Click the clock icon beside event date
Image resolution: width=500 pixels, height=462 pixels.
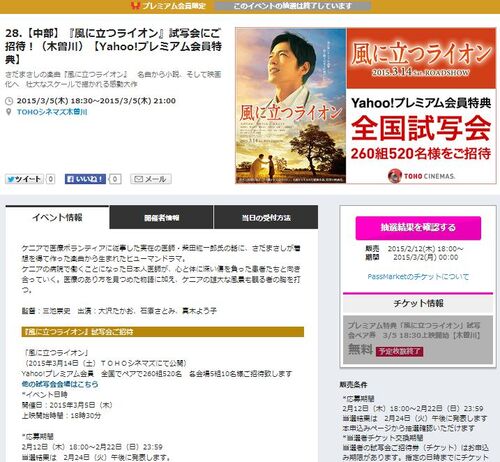coord(9,101)
